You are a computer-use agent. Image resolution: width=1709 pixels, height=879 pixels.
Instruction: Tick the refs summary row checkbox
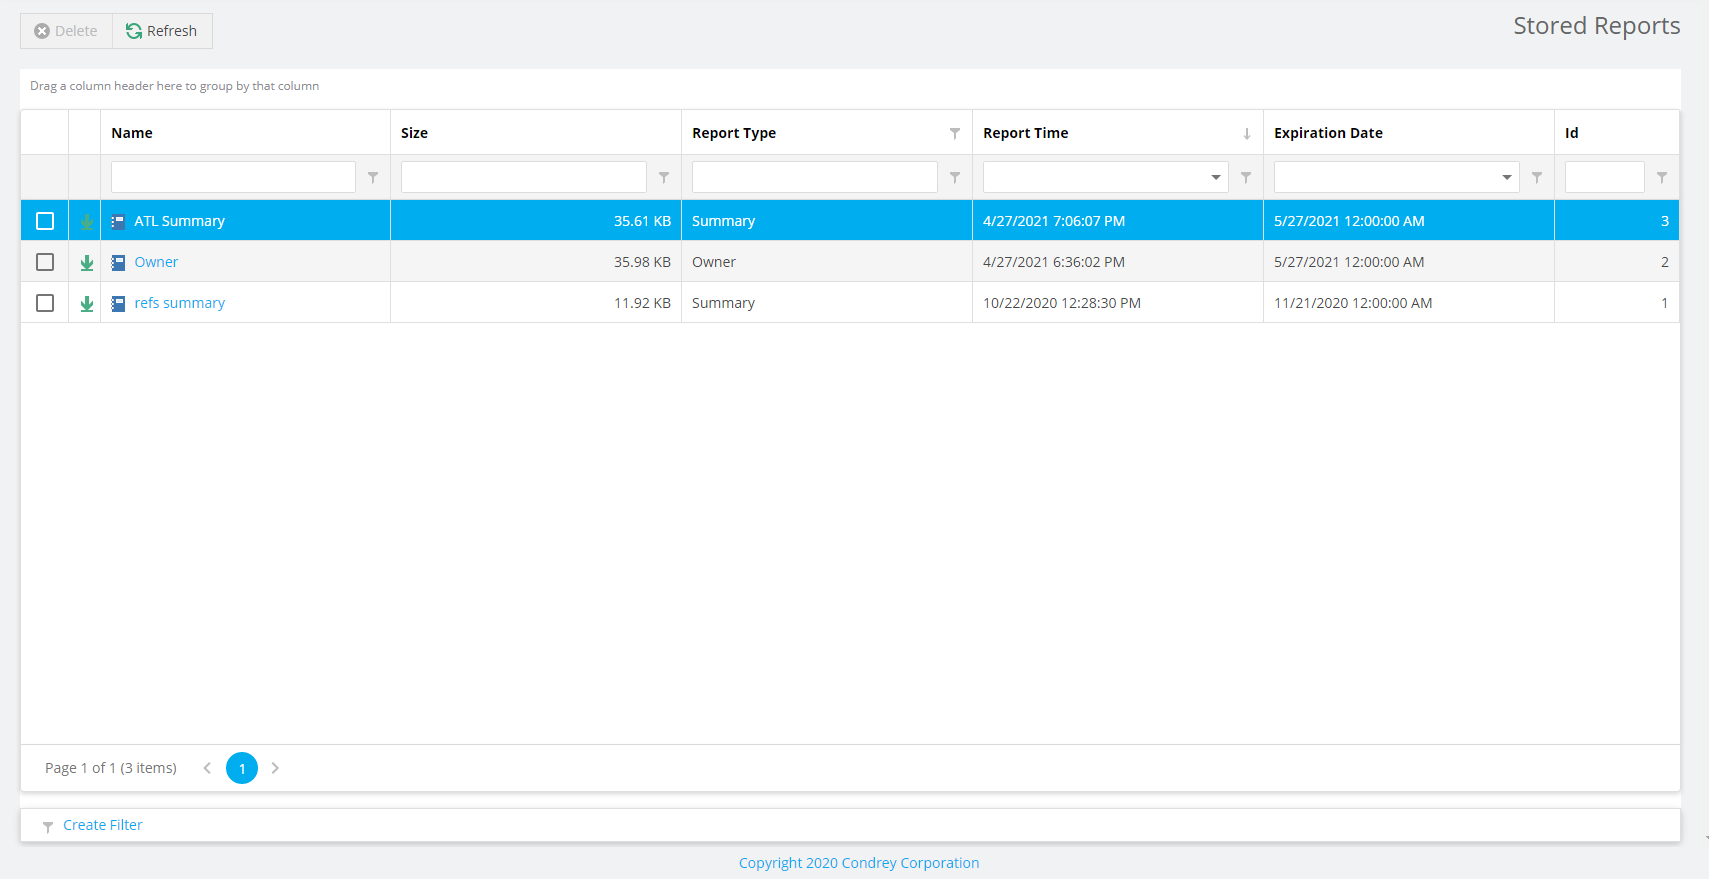click(x=45, y=303)
